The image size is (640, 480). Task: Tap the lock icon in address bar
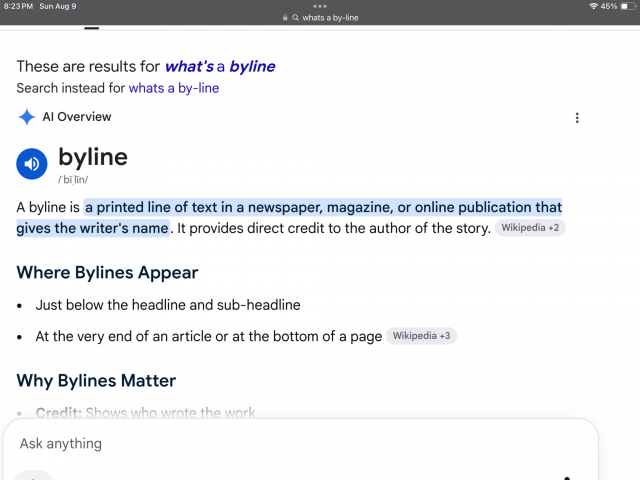[x=285, y=18]
